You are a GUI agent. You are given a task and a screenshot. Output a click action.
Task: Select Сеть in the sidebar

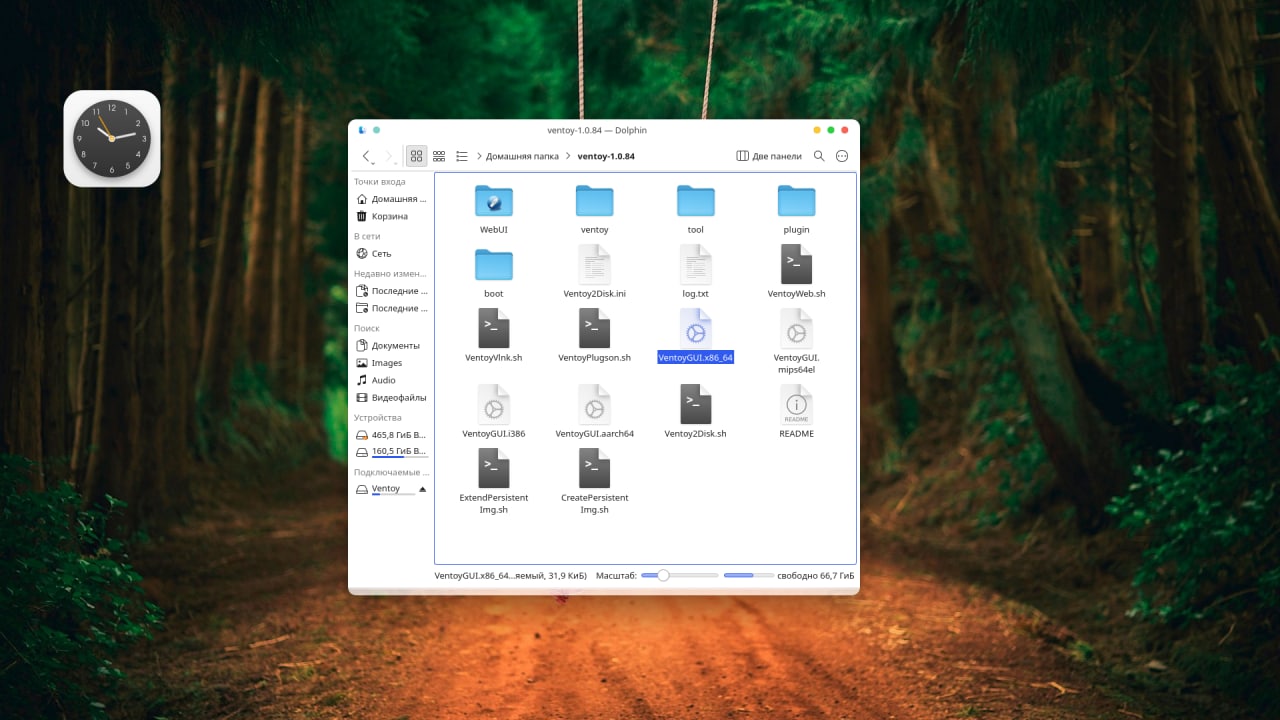point(391,254)
